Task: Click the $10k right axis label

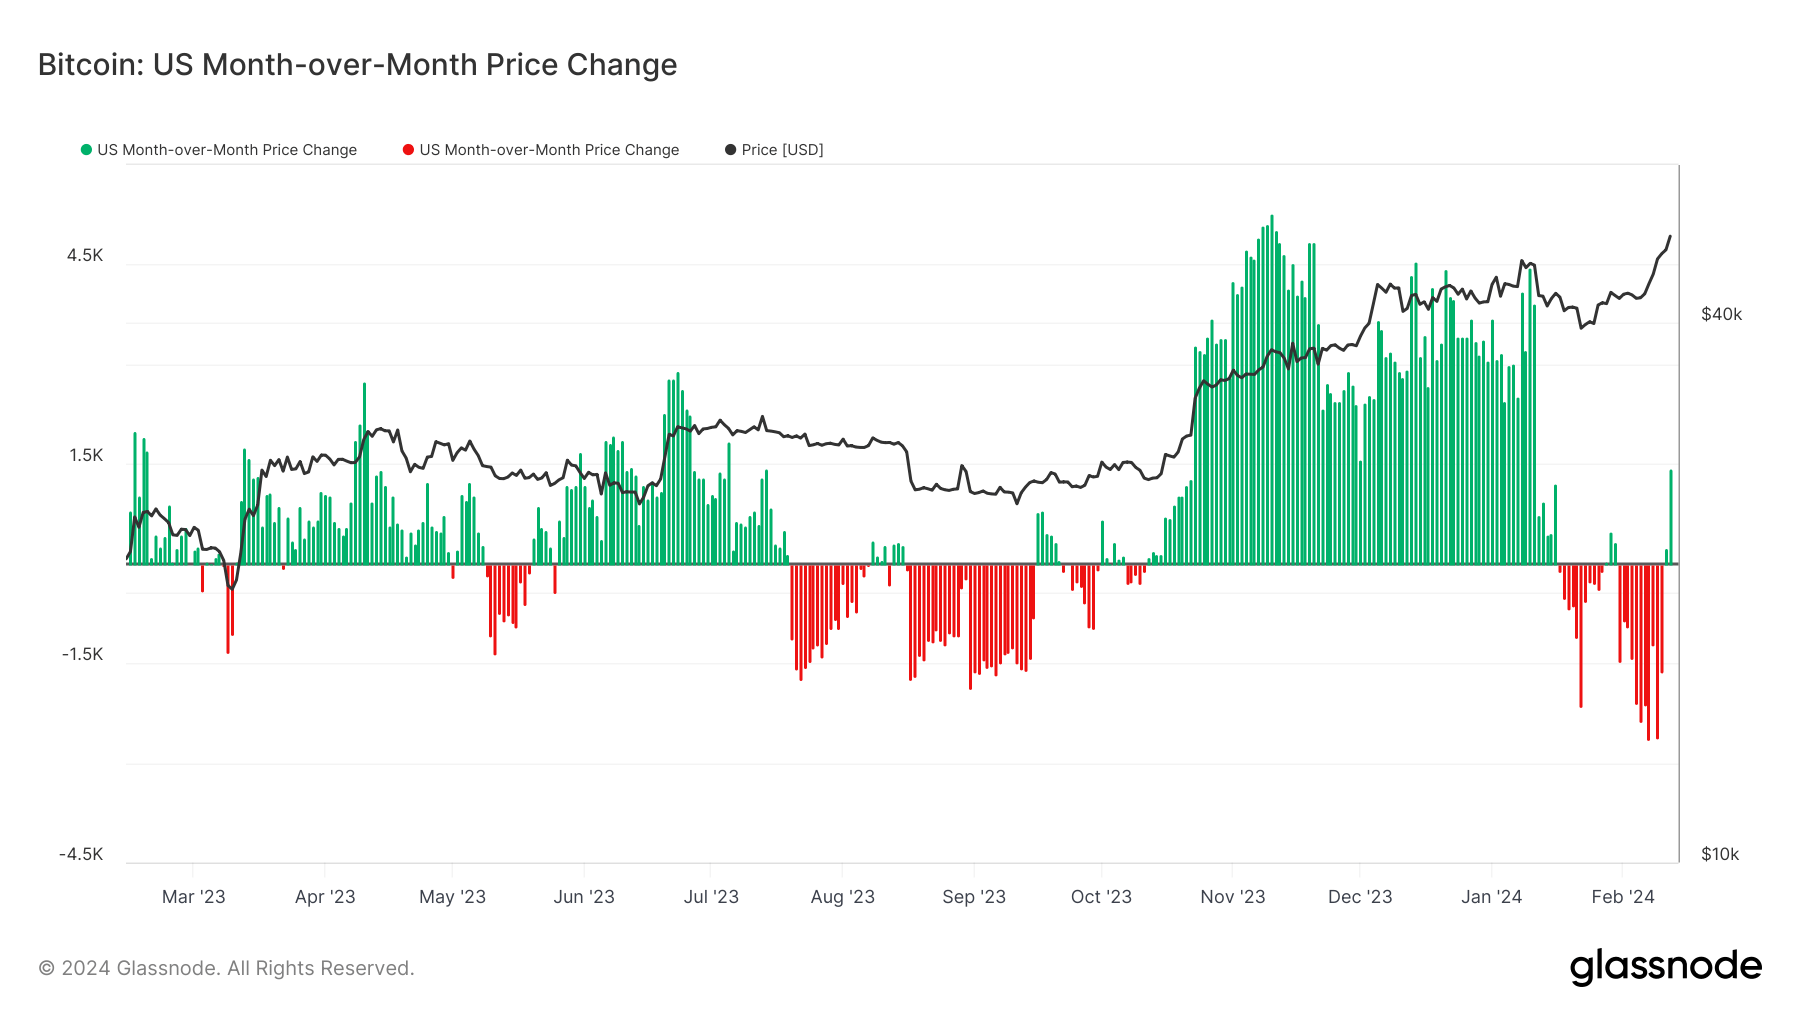Action: 1720,854
